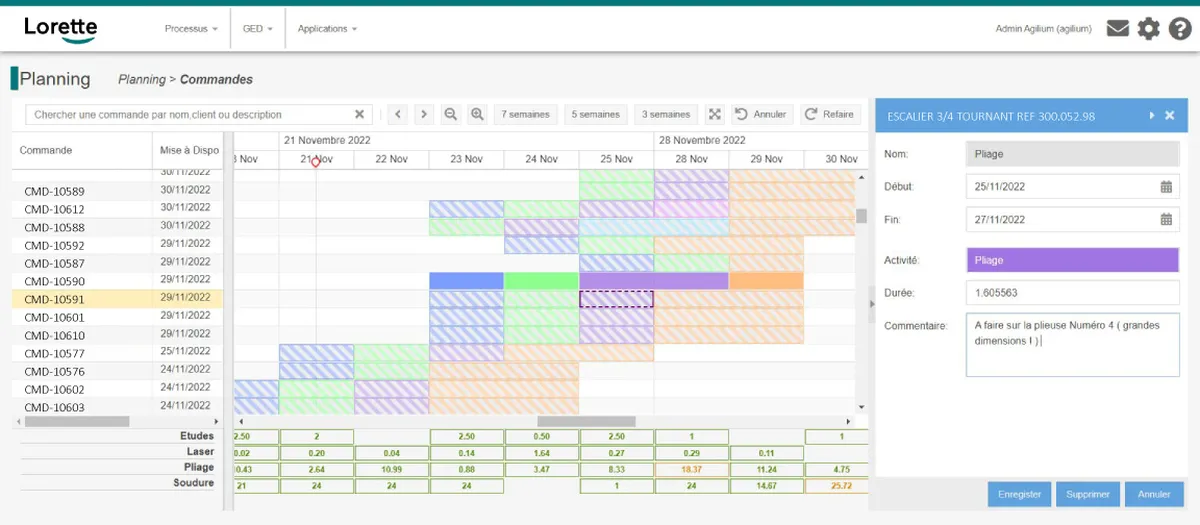Open the Processus menu
This screenshot has width=1200, height=525.
[x=191, y=29]
